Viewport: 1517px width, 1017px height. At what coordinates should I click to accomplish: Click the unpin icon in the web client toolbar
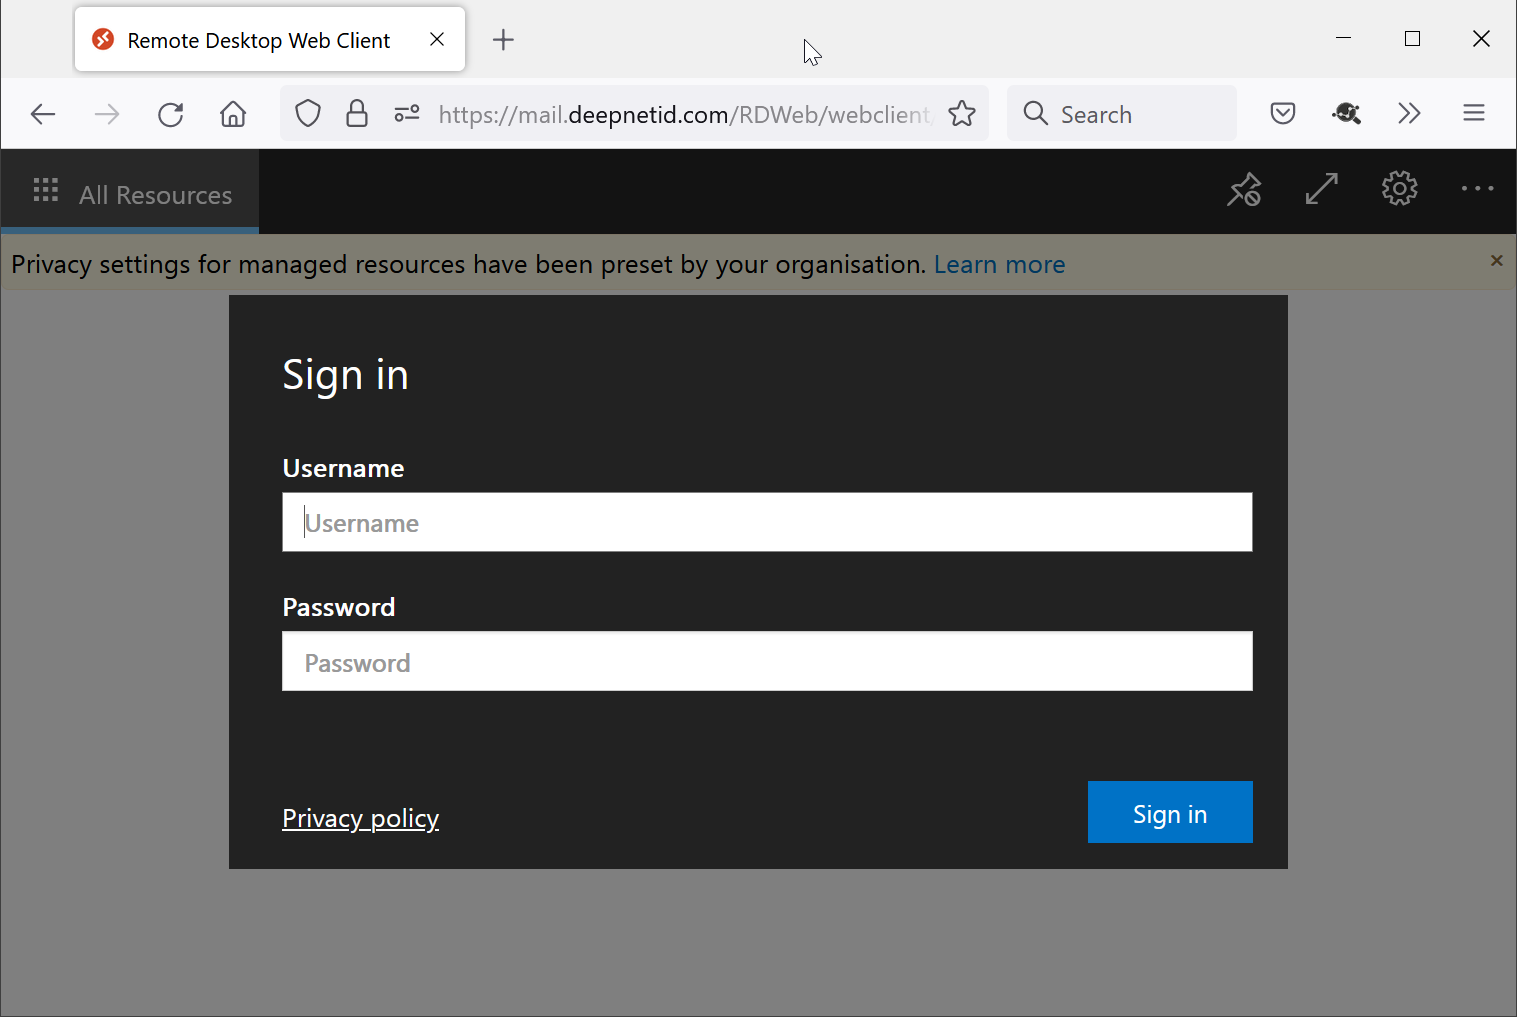click(1244, 189)
